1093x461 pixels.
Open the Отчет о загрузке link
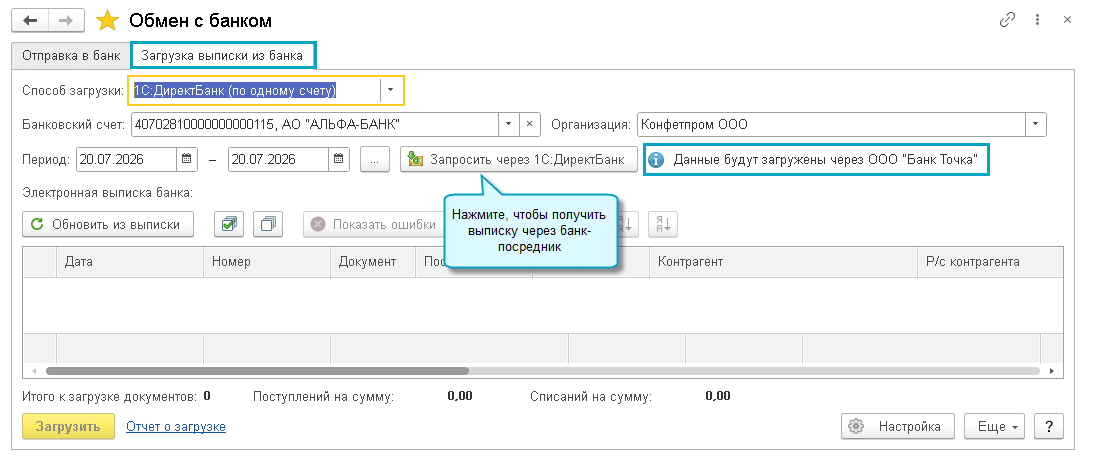(176, 426)
